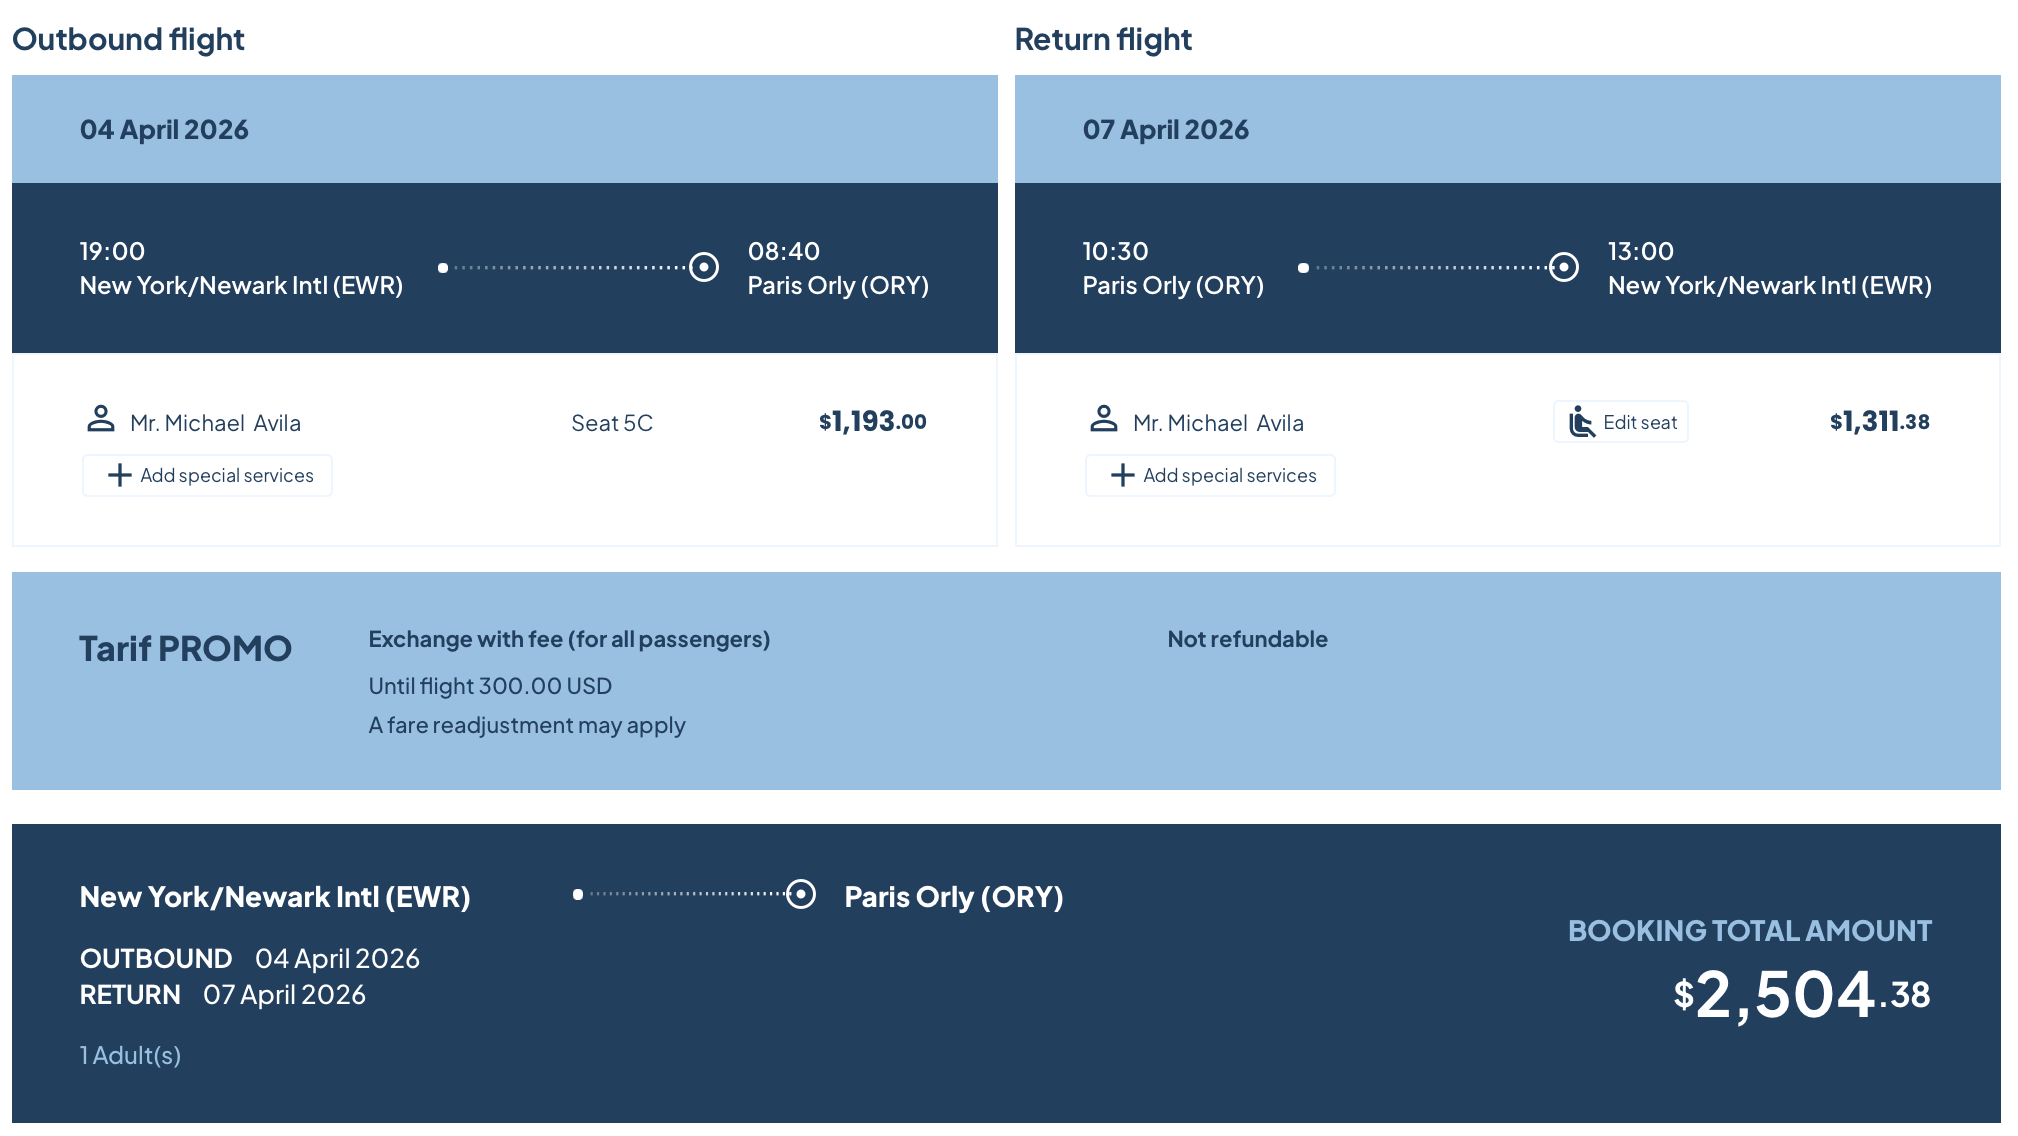This screenshot has height=1136, width=2018.
Task: Click passenger icon in return flight card
Action: 1104,419
